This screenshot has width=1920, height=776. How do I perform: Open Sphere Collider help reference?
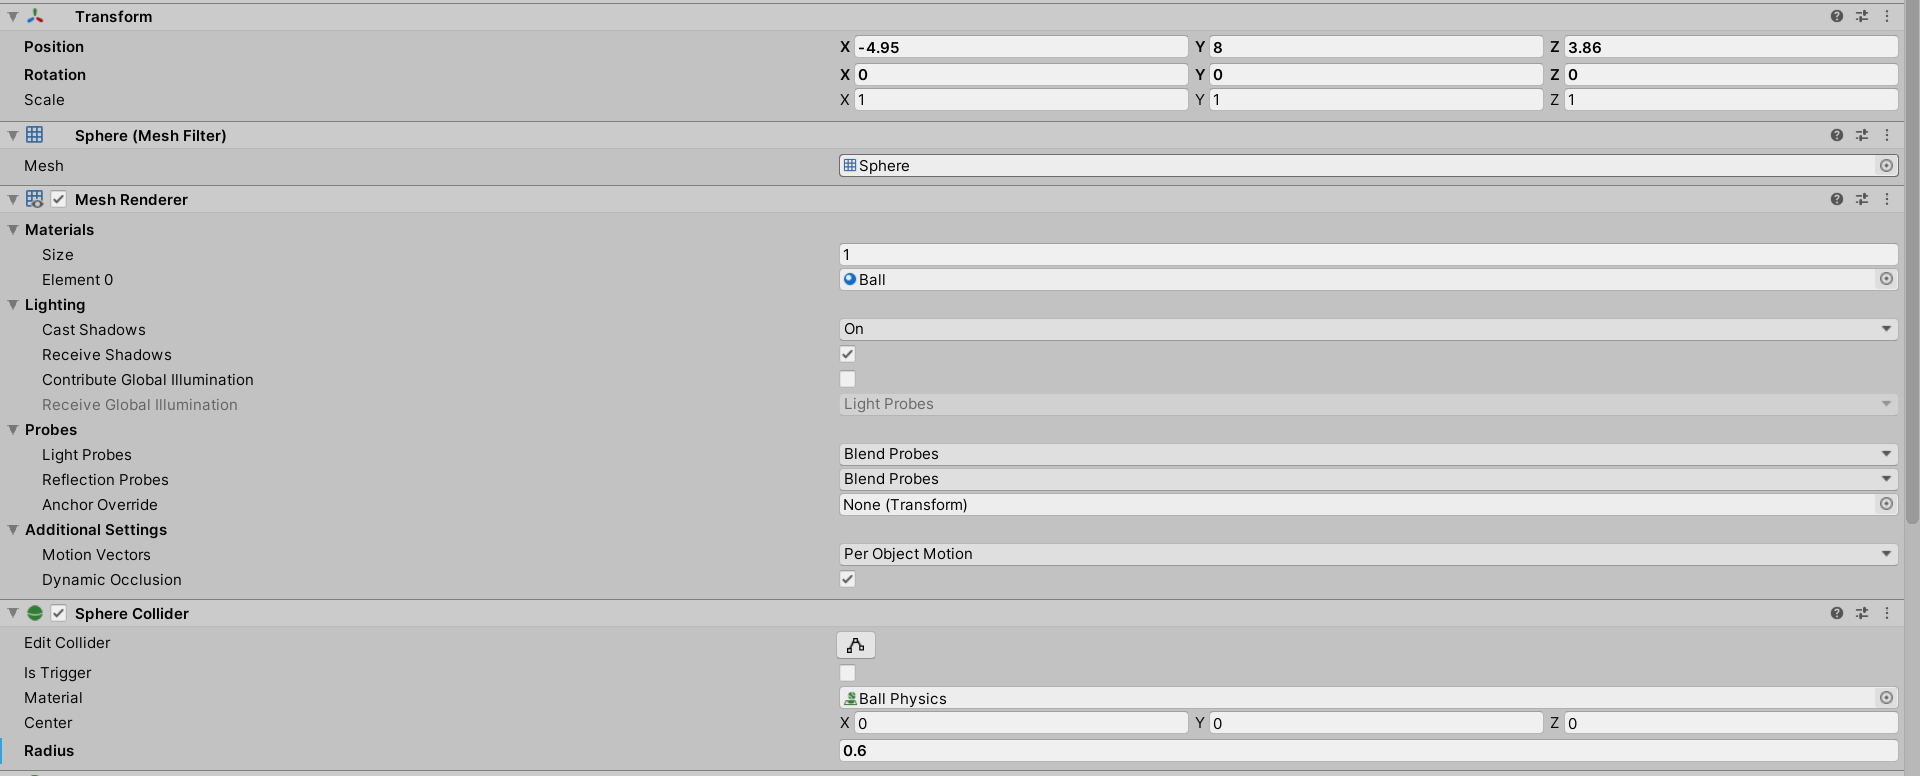click(x=1837, y=613)
